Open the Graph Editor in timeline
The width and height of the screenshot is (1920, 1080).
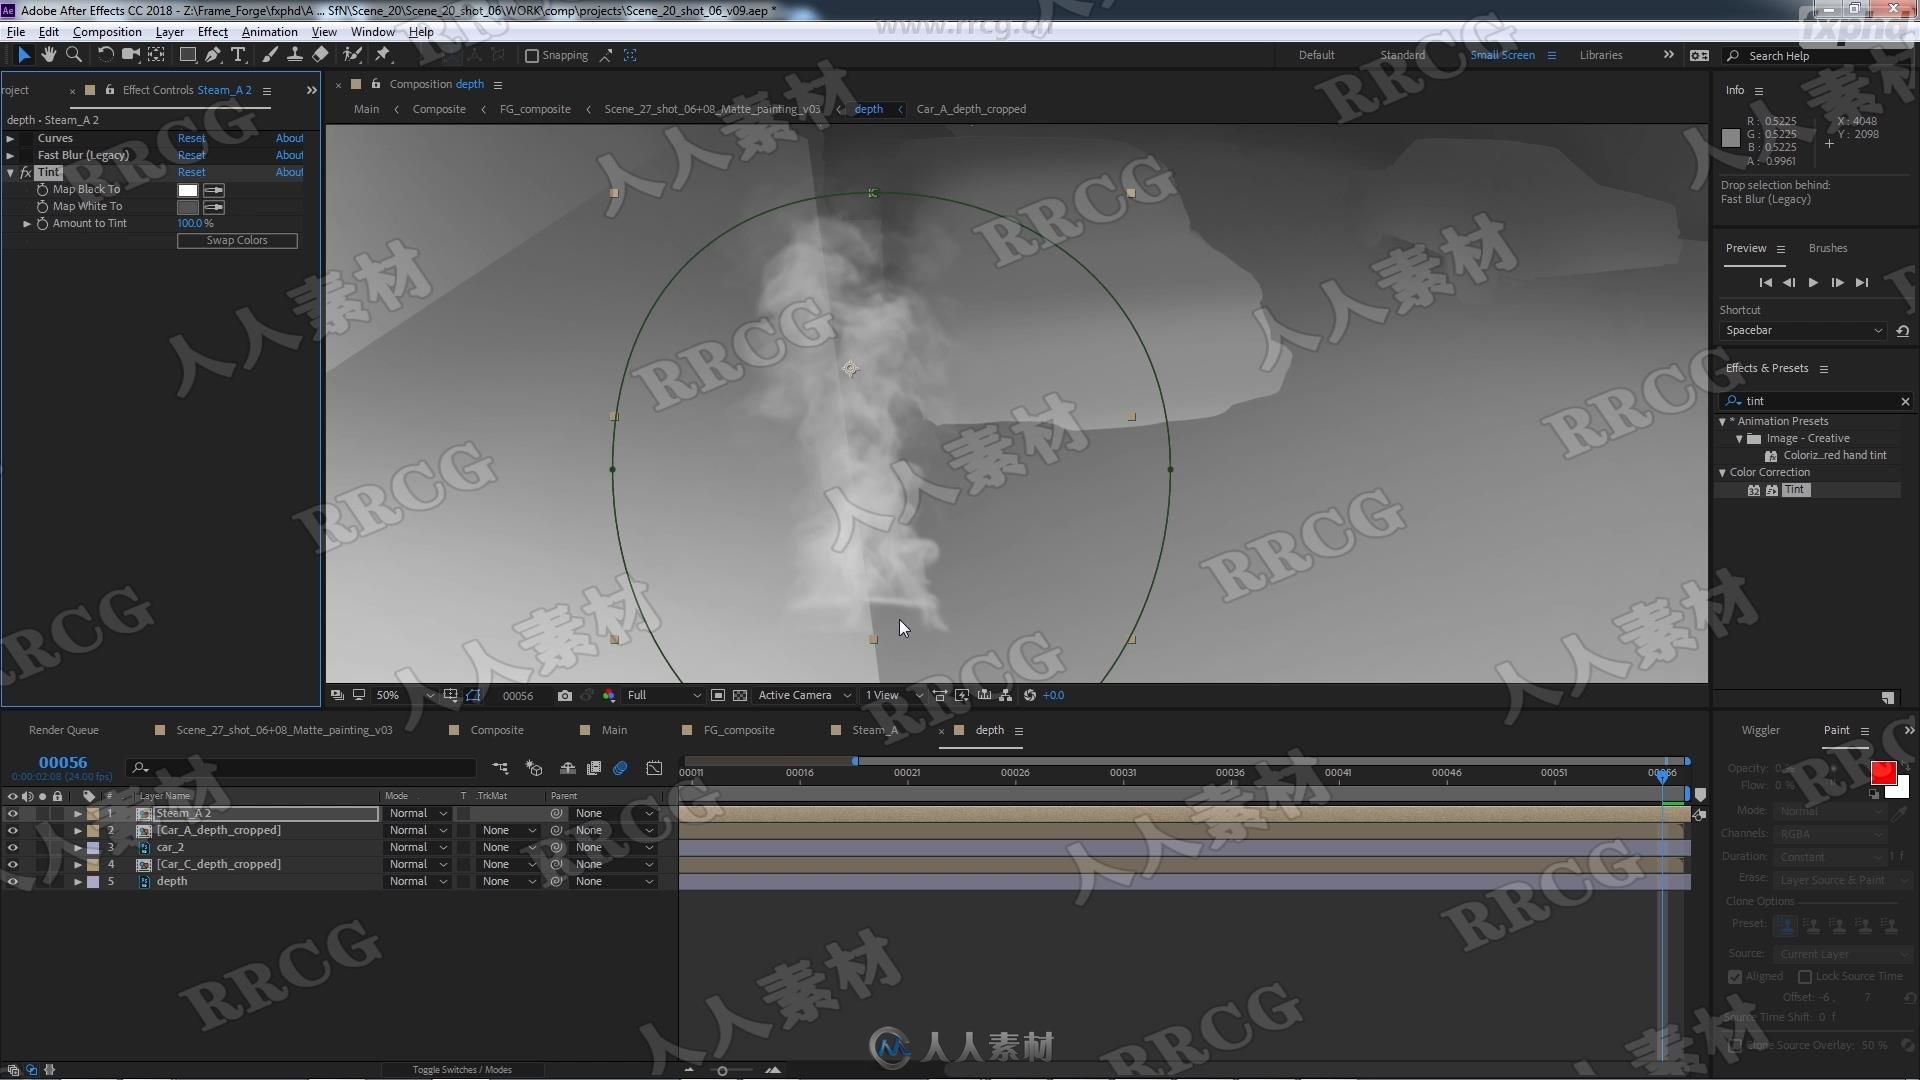[654, 768]
